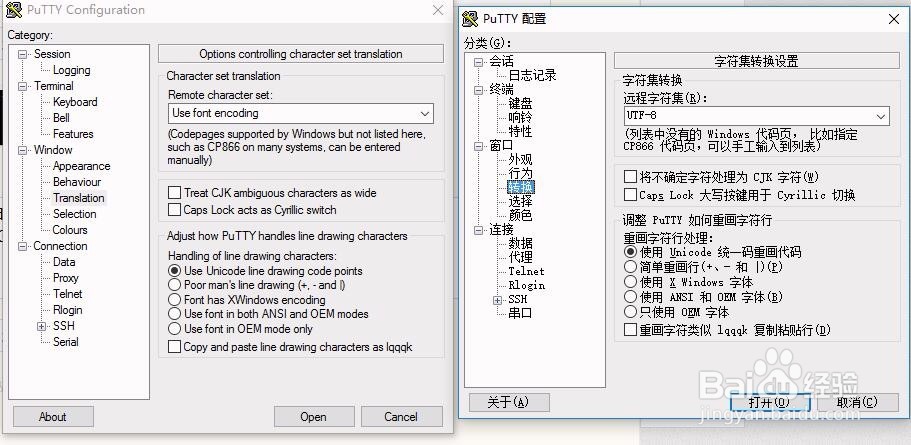Select 代理 in Chinese tree
Screen dimensions: 911x445
(520, 257)
